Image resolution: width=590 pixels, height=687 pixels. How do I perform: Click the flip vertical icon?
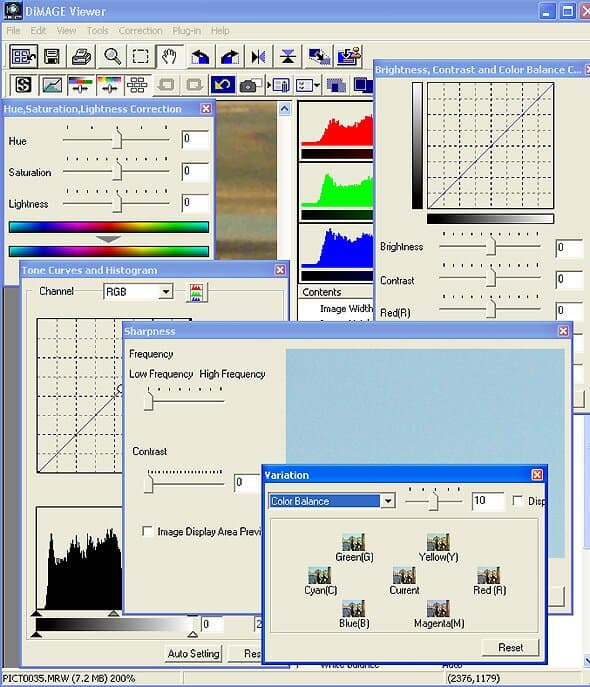(288, 57)
